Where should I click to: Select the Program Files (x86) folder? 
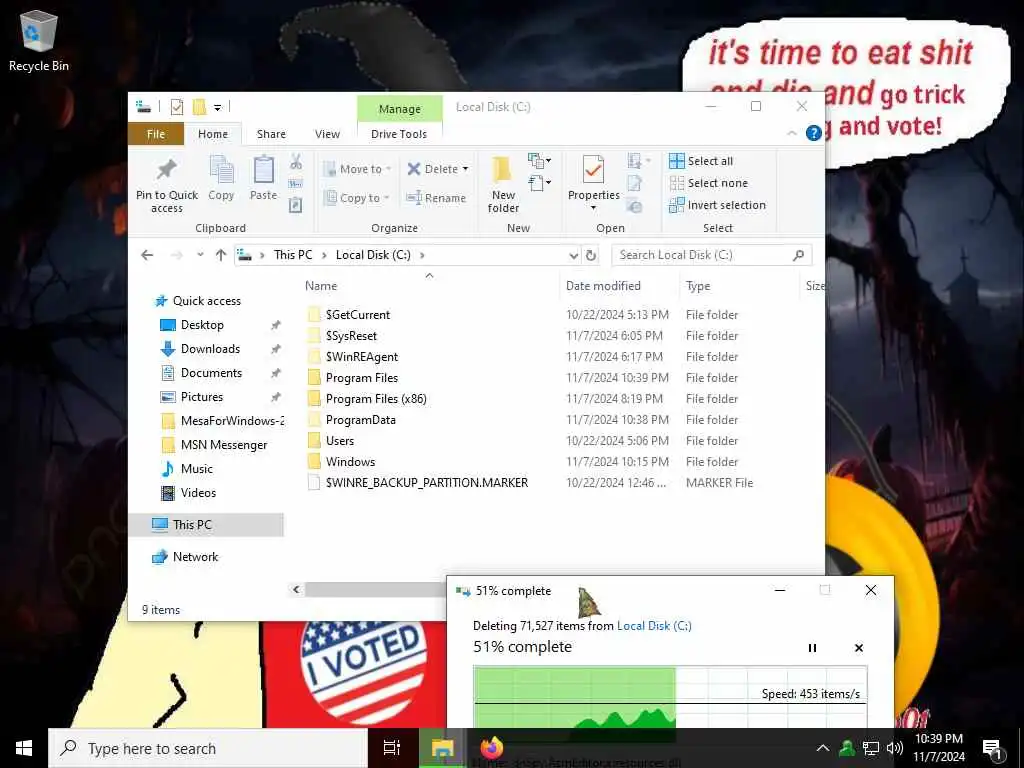coord(376,398)
